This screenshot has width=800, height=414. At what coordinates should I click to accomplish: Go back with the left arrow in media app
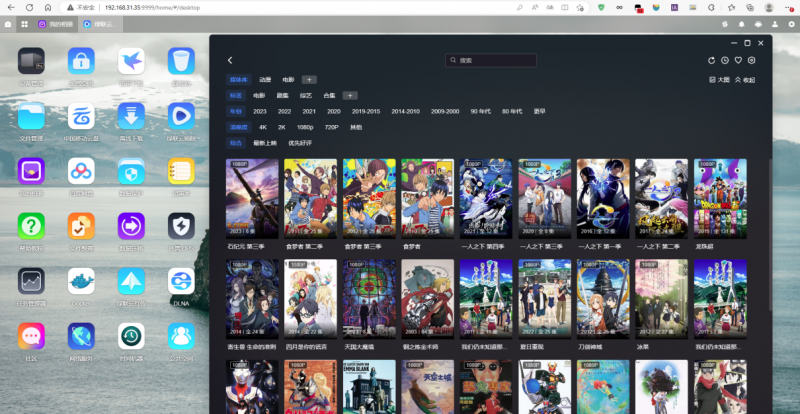(x=230, y=60)
